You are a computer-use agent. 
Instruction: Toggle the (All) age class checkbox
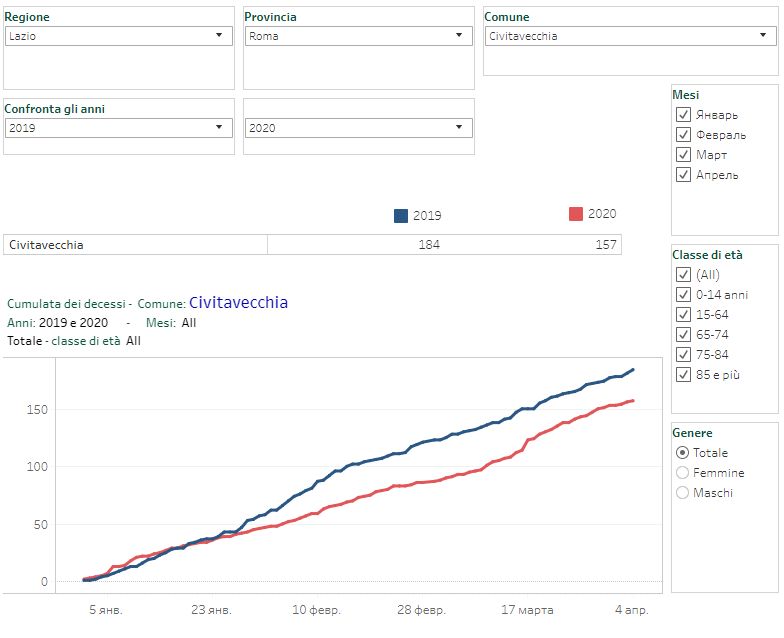click(x=684, y=275)
